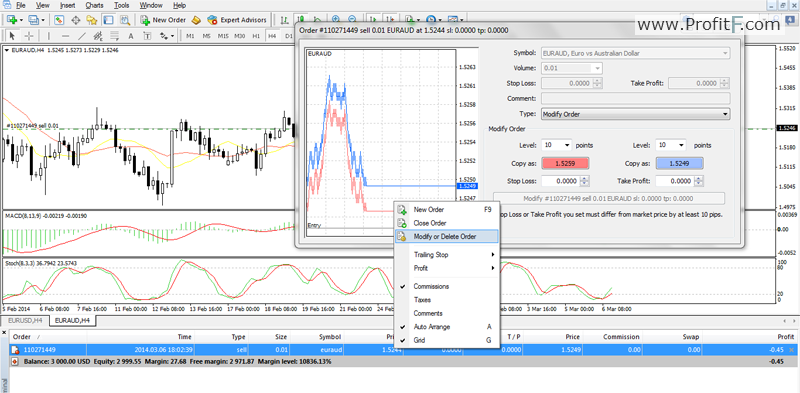Viewport: 800px width, 393px height.
Task: Toggle the Terminal panel icon
Action: (x=108, y=20)
